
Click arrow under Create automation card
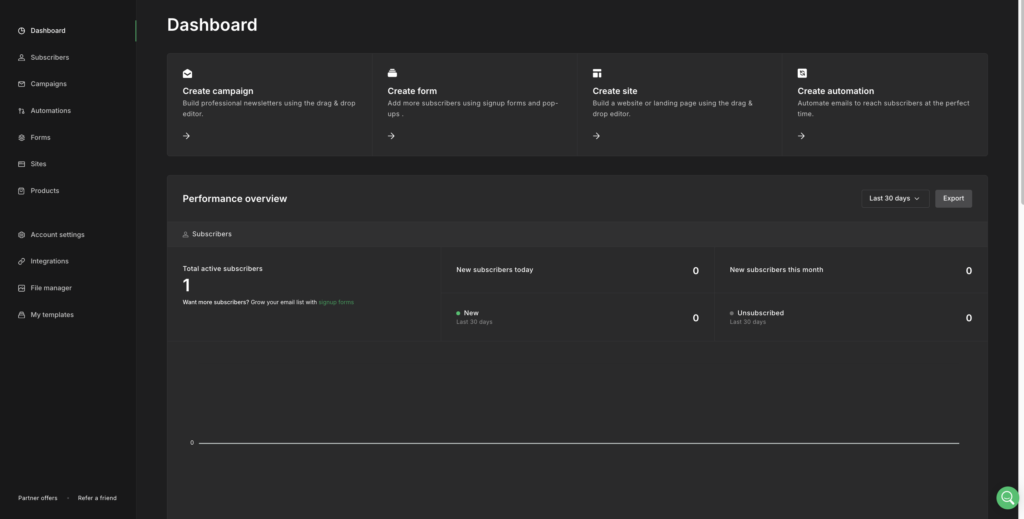pos(801,136)
